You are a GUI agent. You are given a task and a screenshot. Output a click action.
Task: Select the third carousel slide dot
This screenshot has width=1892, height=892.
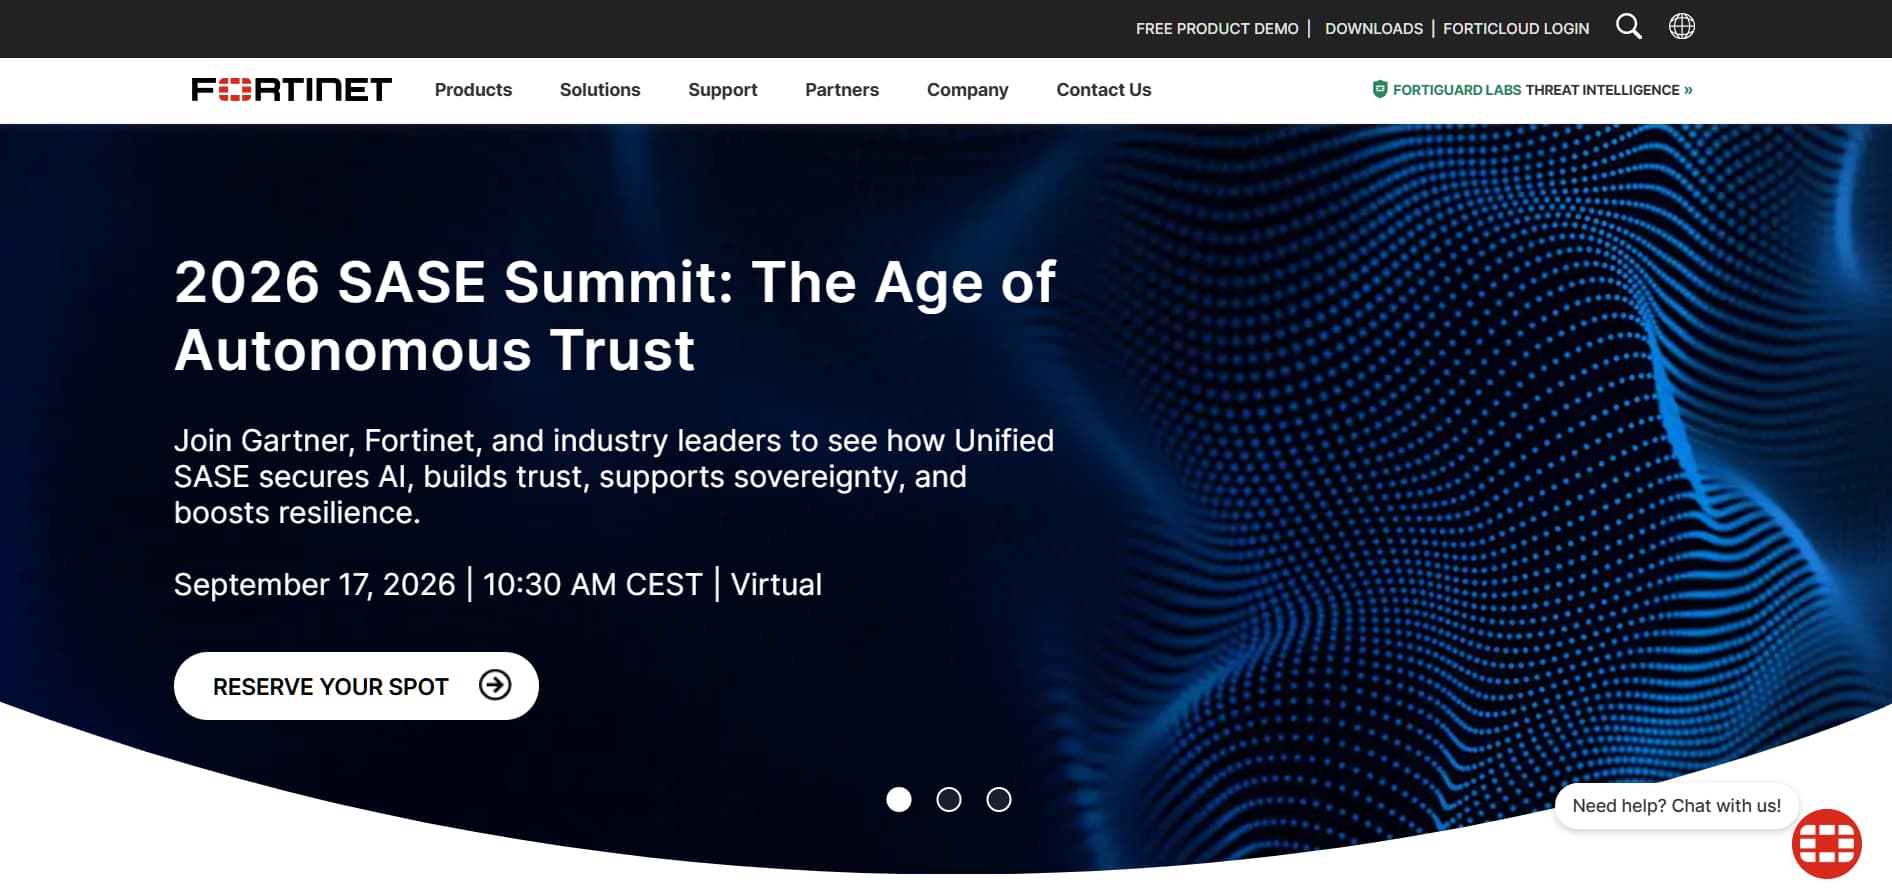[999, 800]
